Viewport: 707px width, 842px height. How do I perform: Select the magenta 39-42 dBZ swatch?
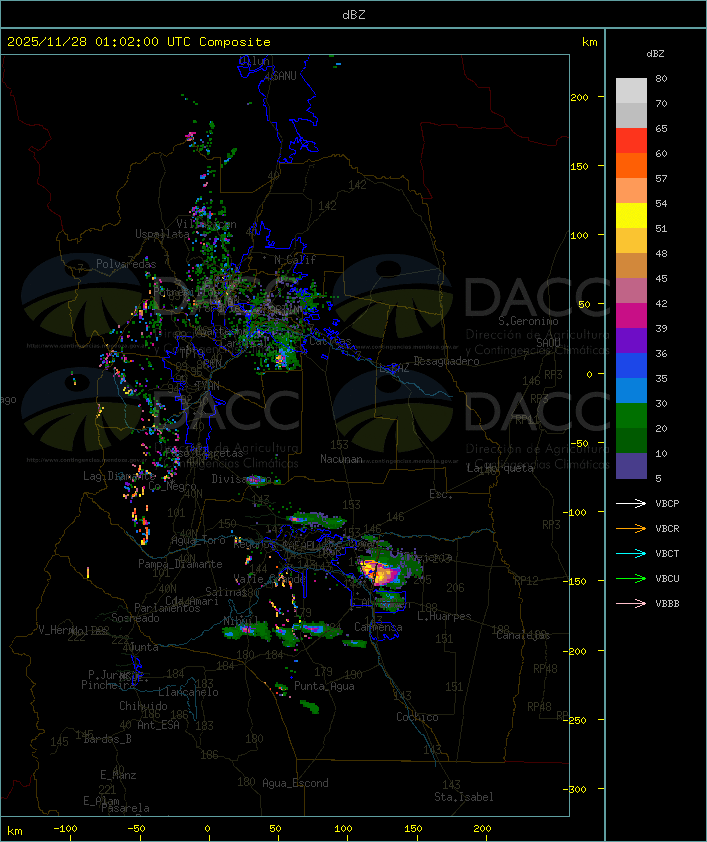click(631, 315)
